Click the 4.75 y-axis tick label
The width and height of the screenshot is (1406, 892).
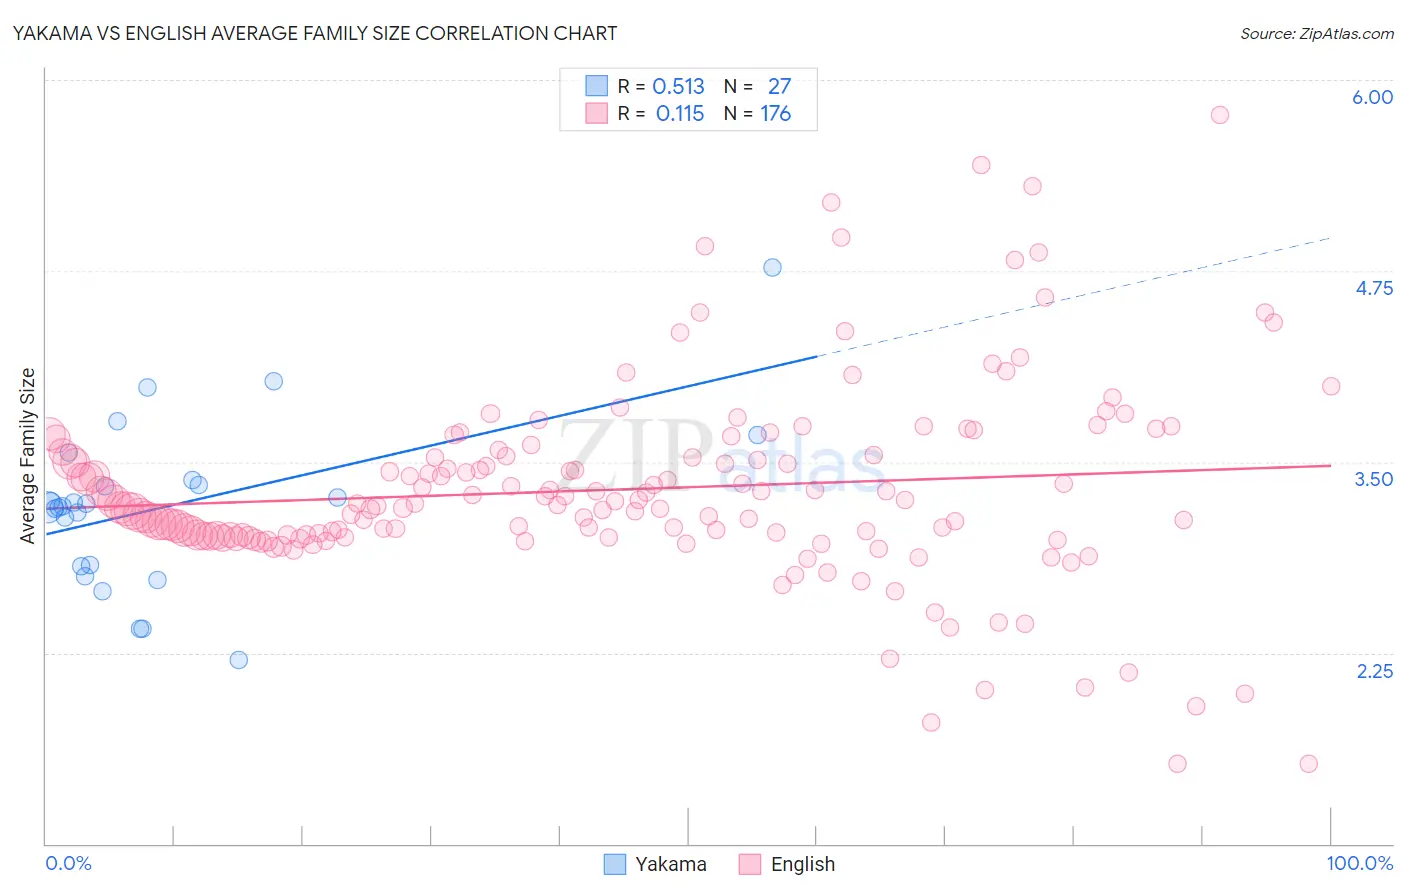[x=1374, y=288]
